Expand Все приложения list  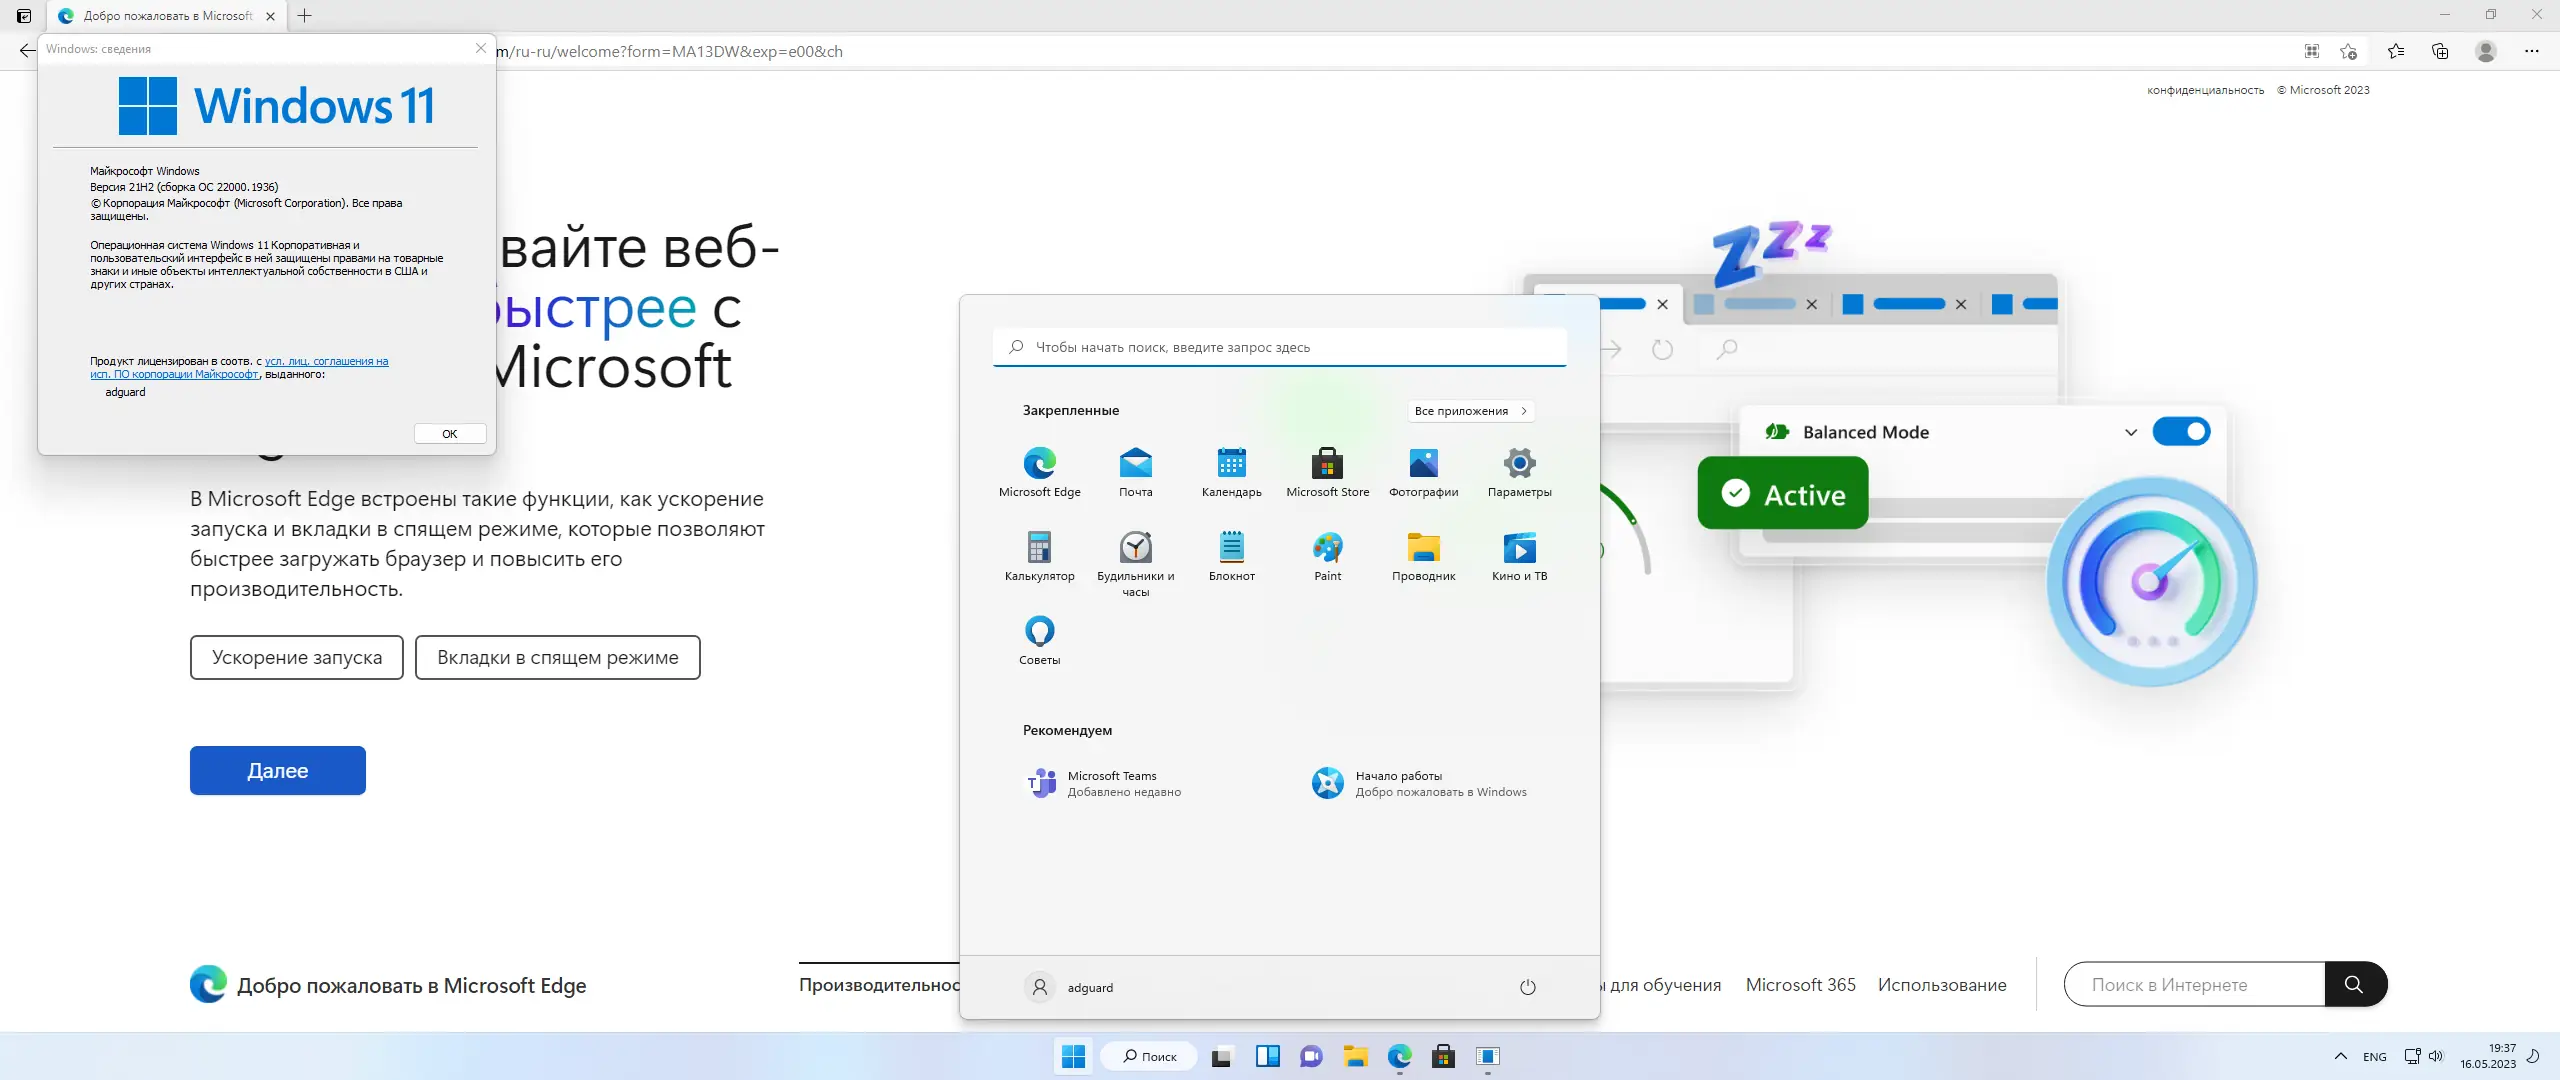click(1470, 411)
